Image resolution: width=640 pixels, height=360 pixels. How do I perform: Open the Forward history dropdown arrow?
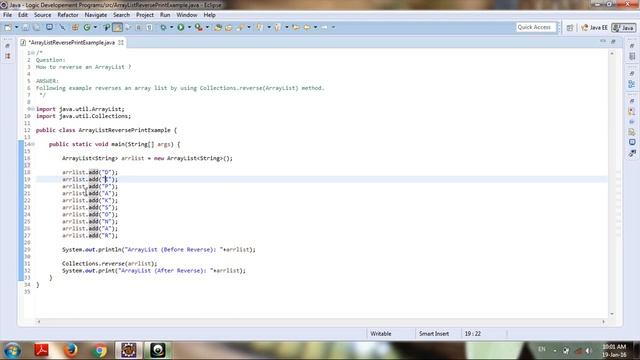(333, 27)
